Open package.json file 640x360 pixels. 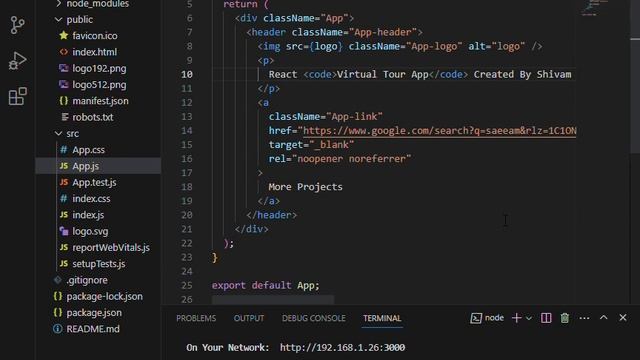pos(93,313)
